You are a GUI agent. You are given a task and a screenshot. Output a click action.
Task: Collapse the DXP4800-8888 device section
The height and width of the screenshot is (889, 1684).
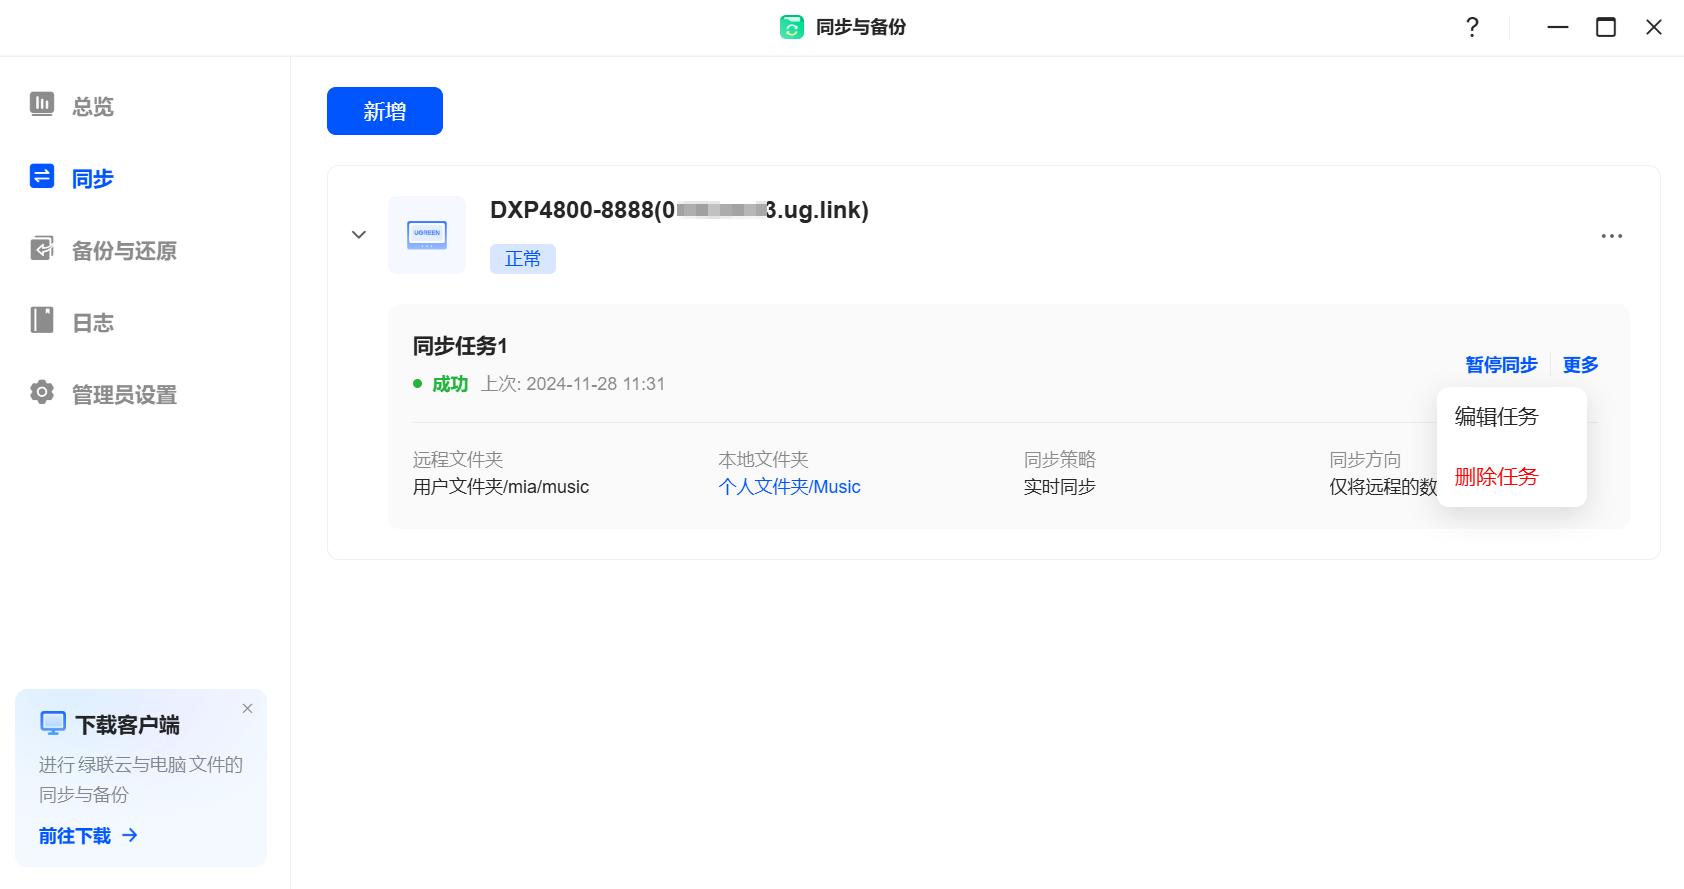(x=359, y=235)
